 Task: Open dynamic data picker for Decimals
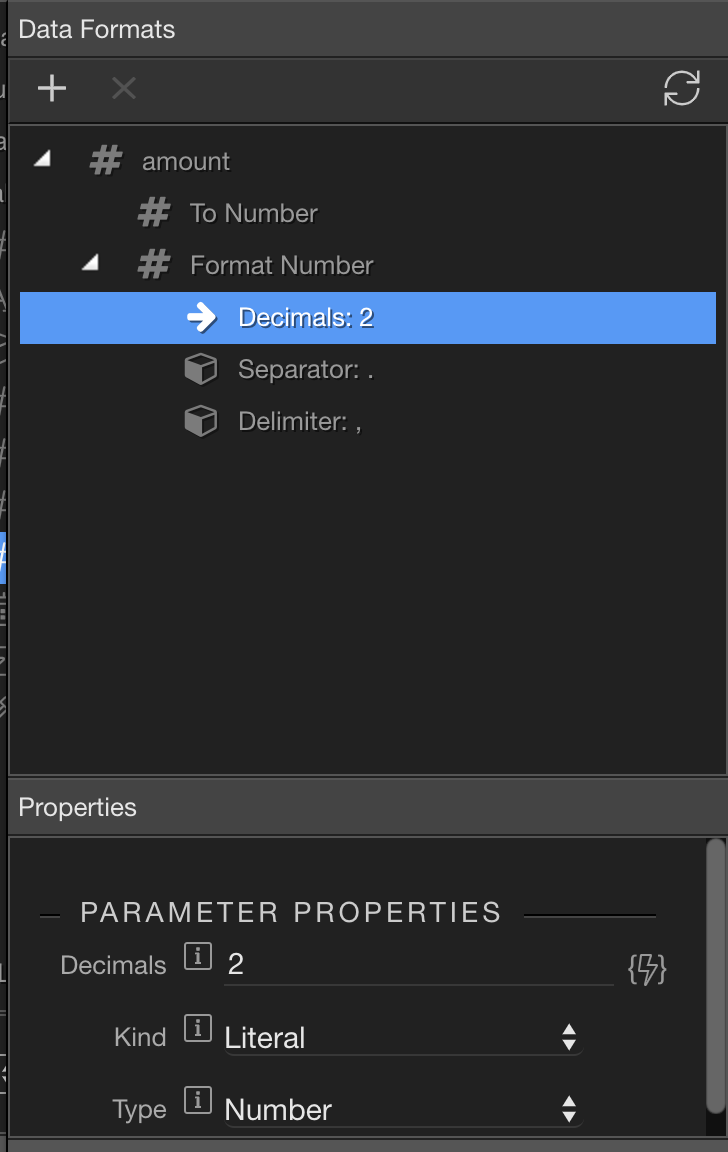pyautogui.click(x=647, y=969)
